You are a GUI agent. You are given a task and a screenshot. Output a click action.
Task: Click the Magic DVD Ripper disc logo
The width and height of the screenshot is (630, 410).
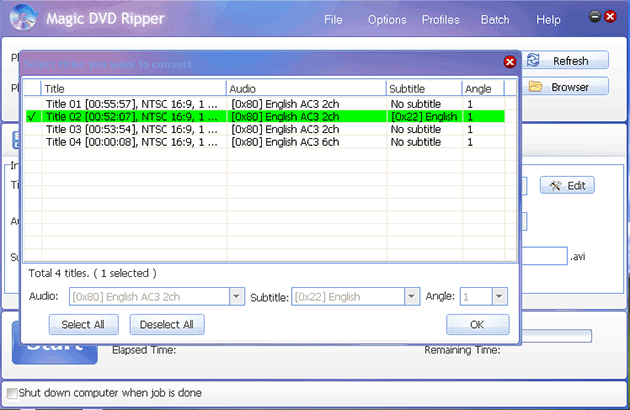click(23, 17)
